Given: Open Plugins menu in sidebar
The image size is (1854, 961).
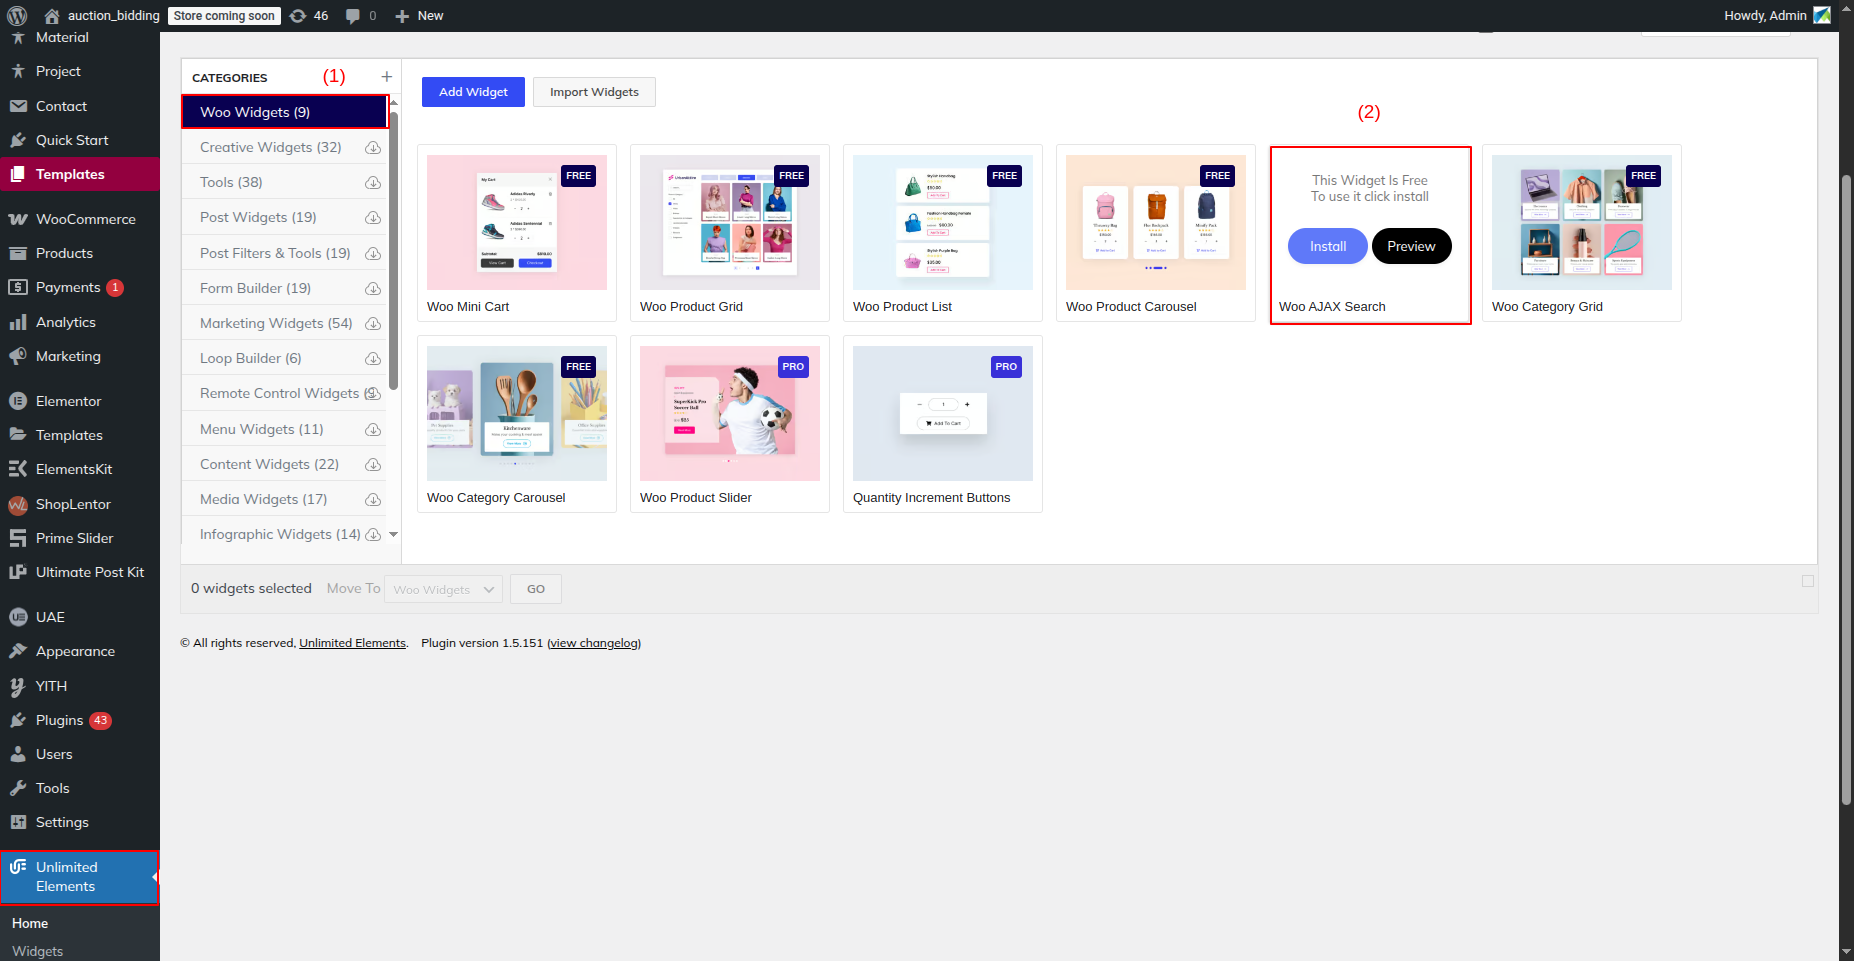Looking at the screenshot, I should click(x=59, y=720).
